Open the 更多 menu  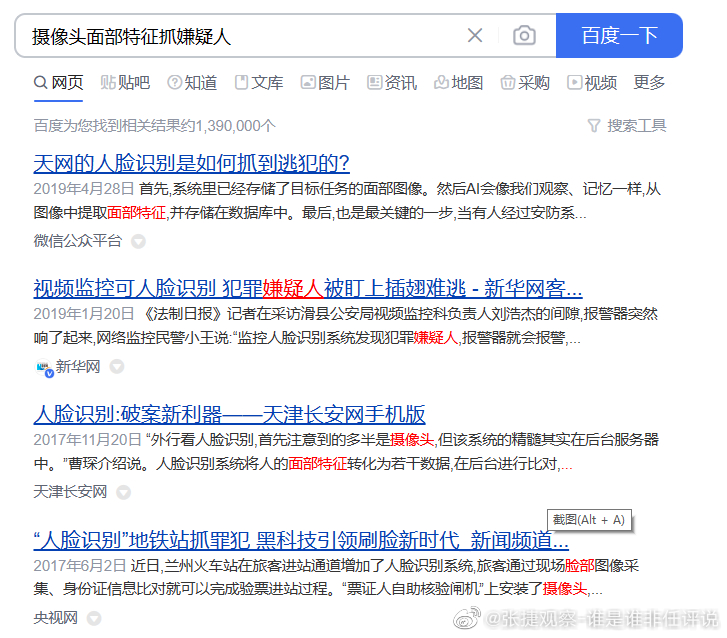[x=649, y=83]
